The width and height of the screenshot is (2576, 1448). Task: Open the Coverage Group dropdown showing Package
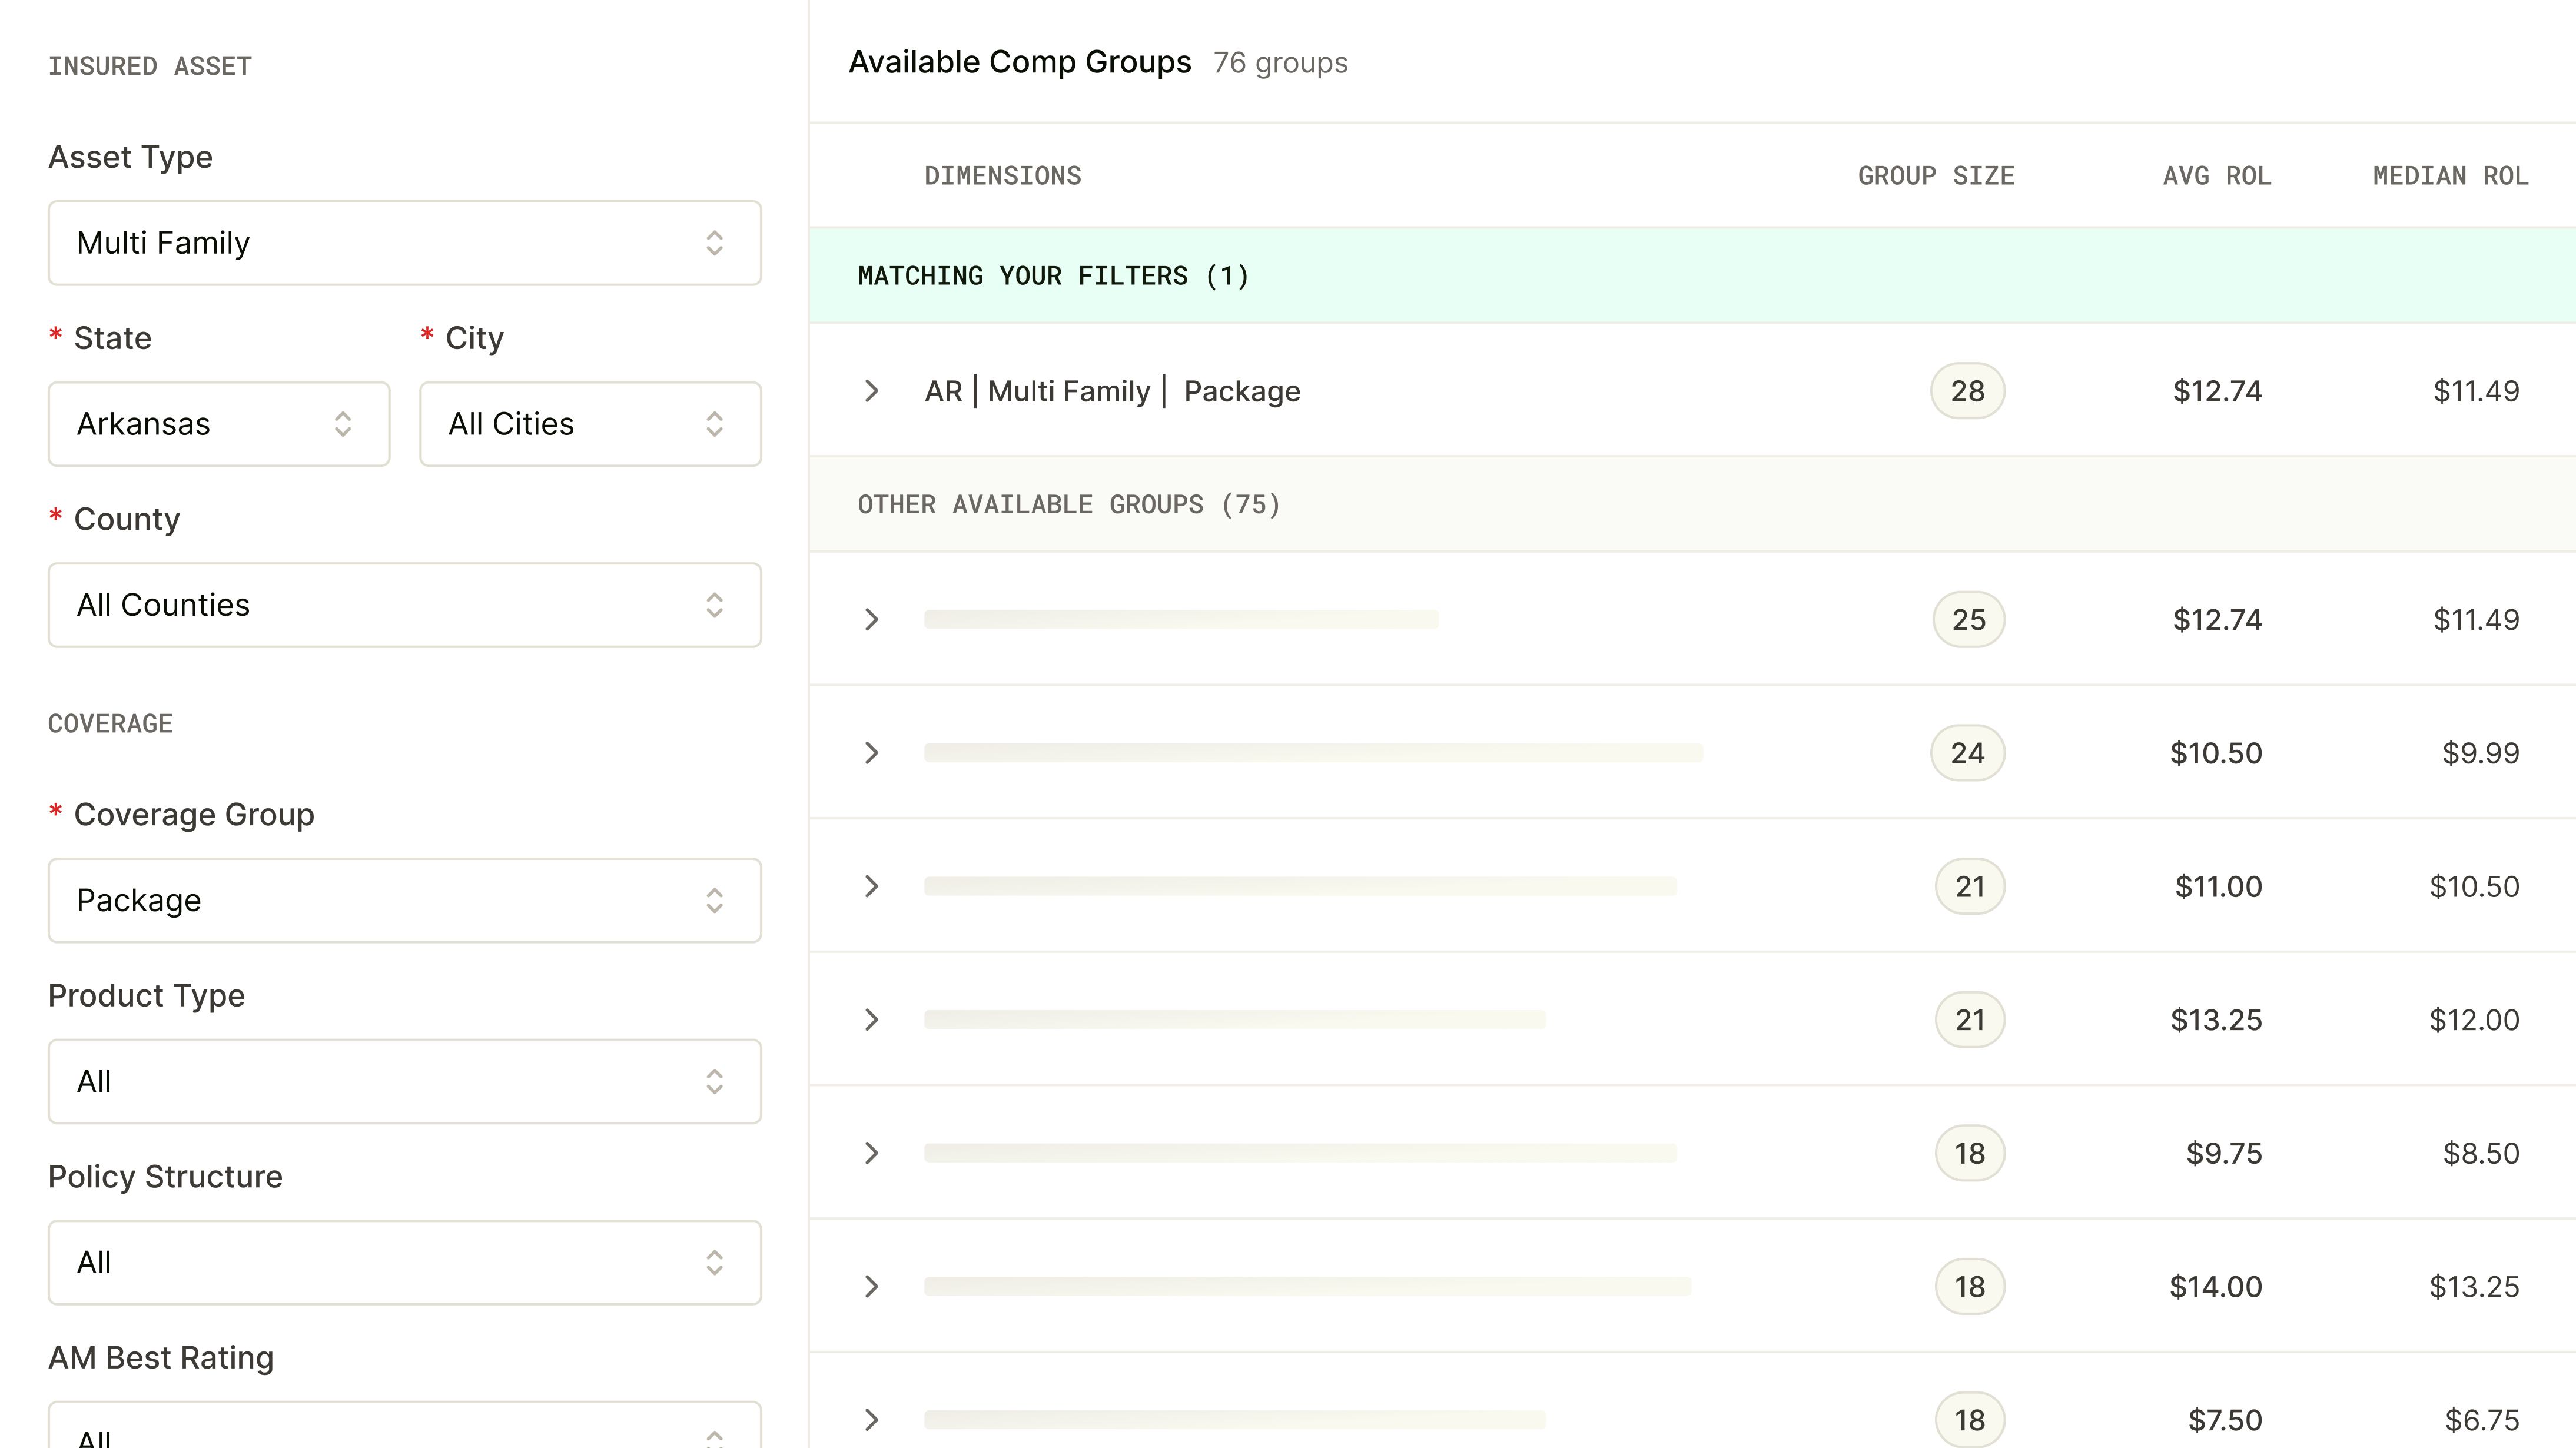(x=405, y=900)
